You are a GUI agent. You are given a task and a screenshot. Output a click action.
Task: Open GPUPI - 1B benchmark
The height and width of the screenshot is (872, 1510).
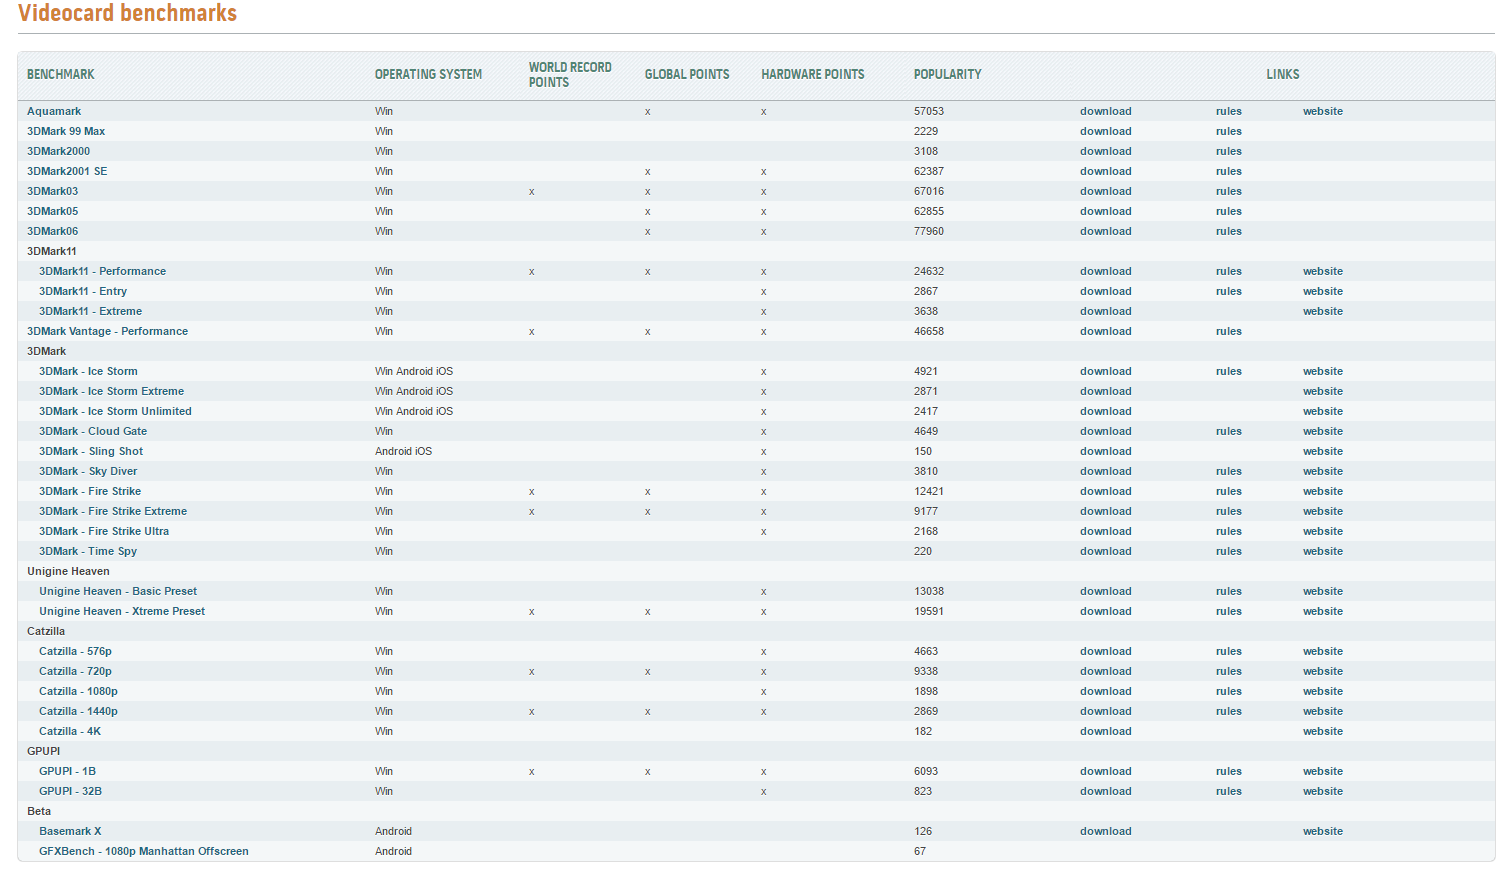[67, 771]
